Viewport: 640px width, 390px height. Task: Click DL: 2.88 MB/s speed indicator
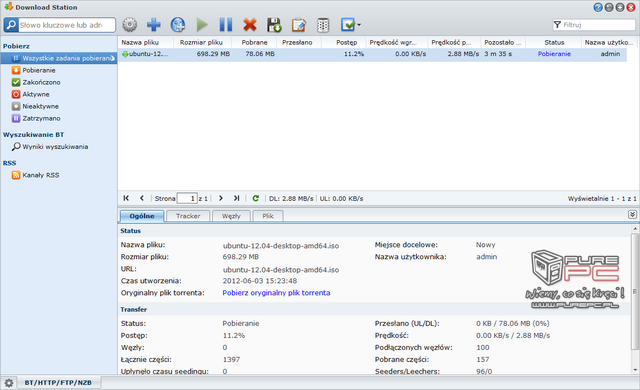(x=291, y=199)
